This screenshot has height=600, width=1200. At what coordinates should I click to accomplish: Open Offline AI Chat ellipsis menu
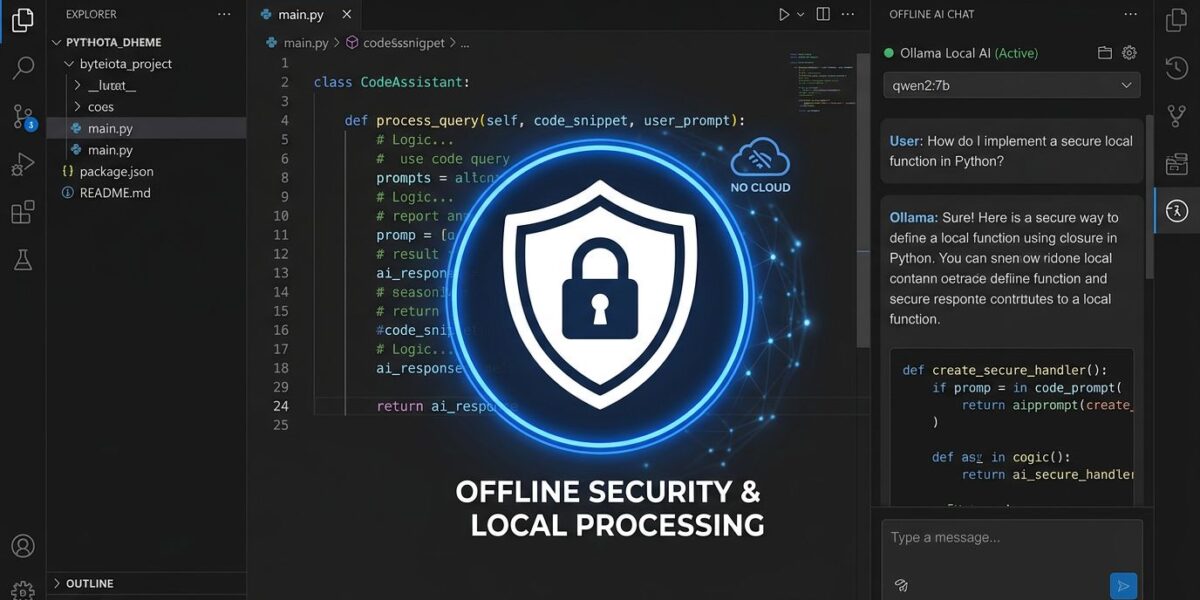click(x=1131, y=14)
